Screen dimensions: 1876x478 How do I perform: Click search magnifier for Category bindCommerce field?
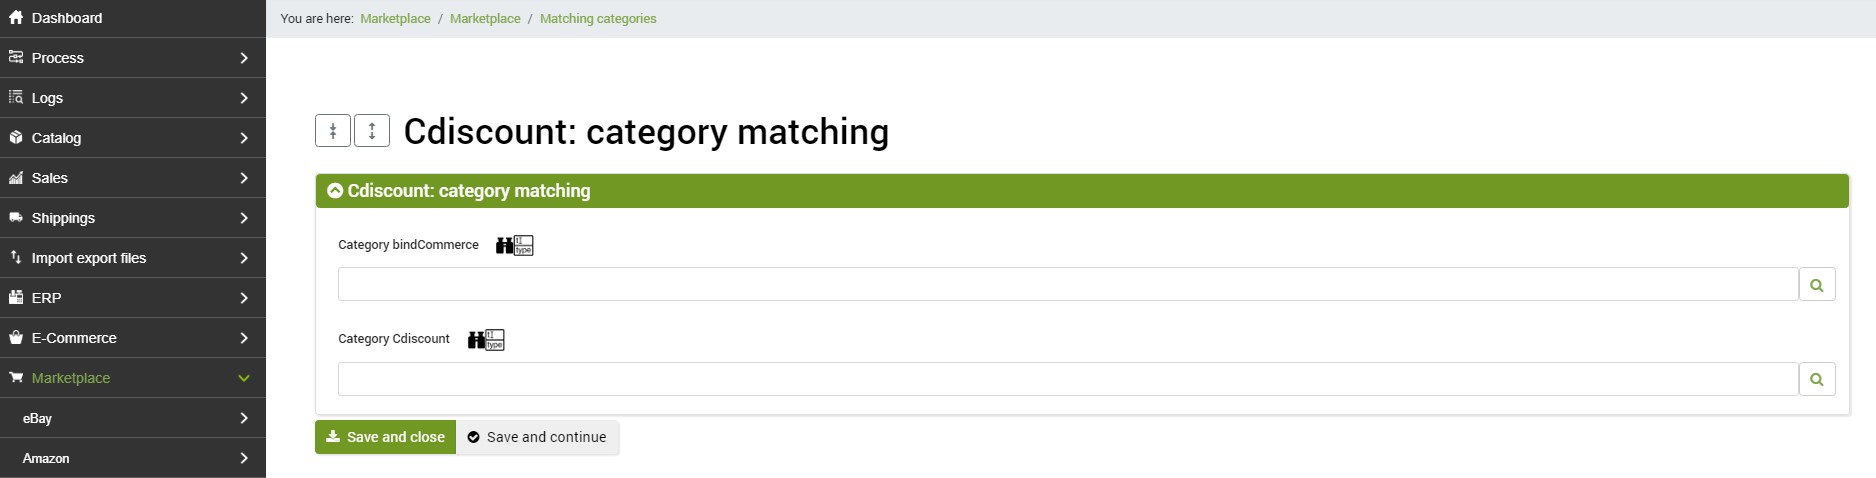1817,285
